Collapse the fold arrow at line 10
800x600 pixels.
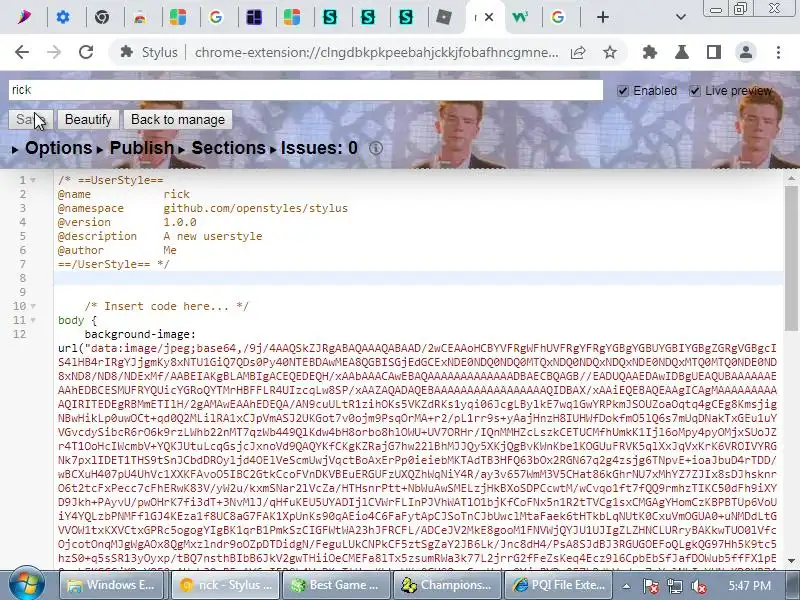click(33, 306)
